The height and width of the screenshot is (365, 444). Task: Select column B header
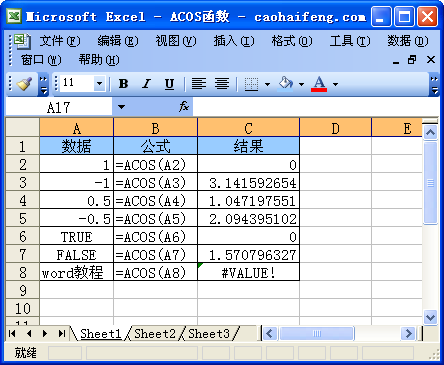(x=155, y=128)
